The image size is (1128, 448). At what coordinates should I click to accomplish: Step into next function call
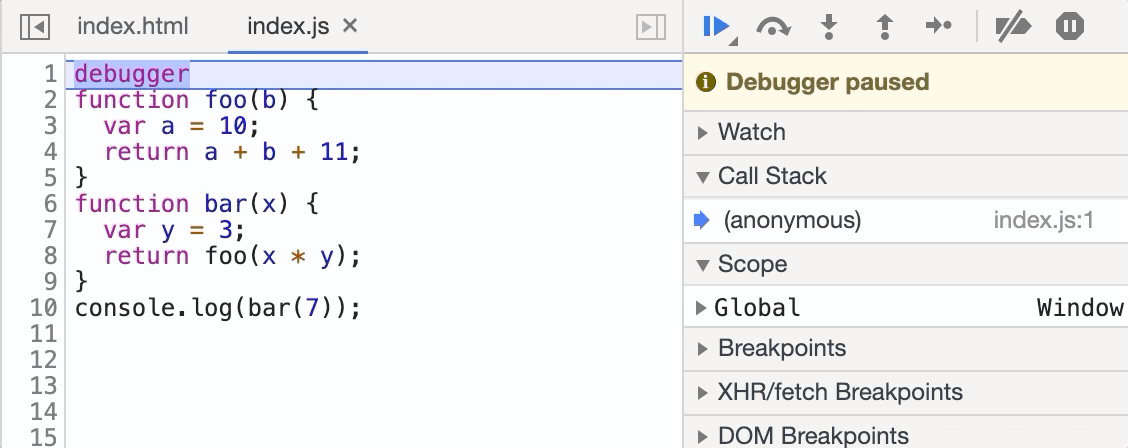(828, 27)
